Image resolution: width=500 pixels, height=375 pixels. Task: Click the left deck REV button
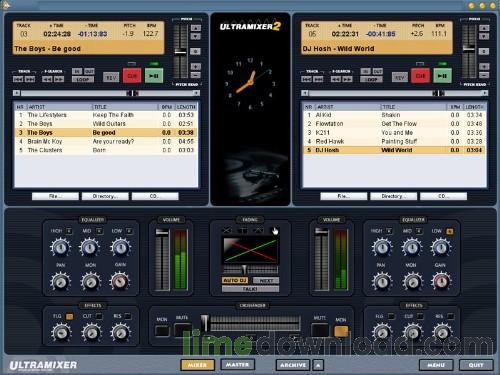[x=111, y=77]
